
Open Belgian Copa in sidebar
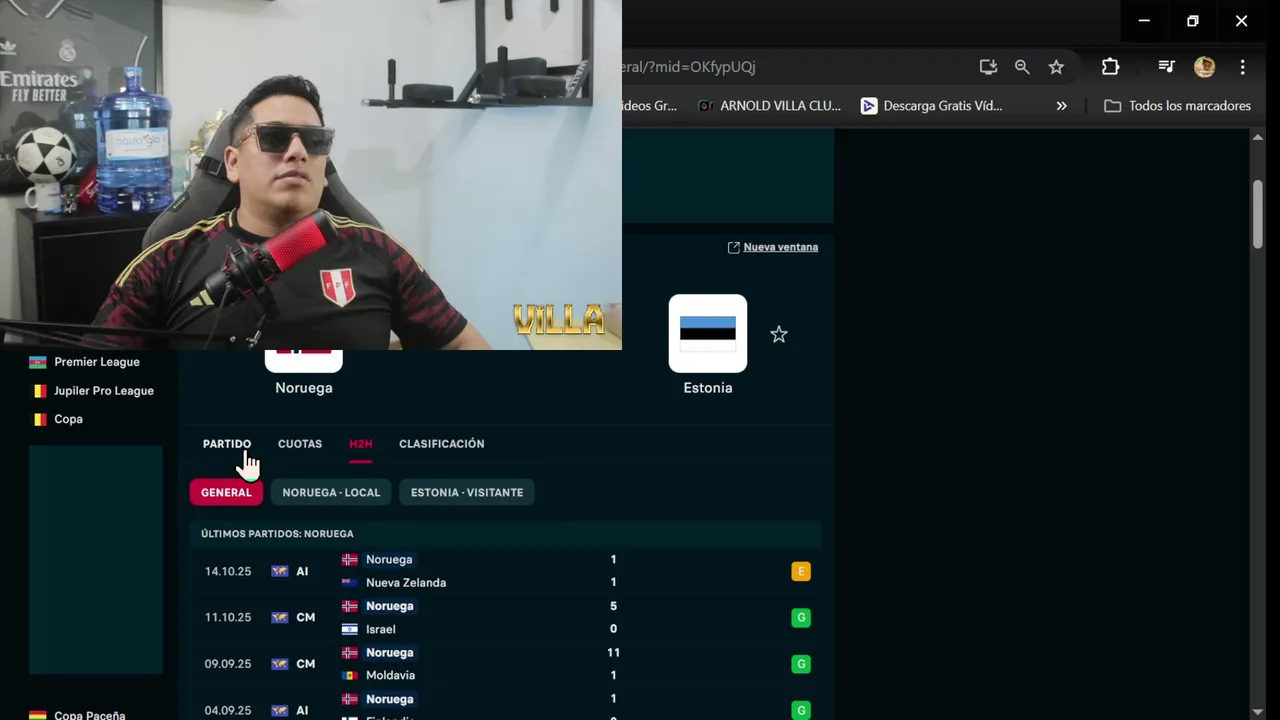68,419
